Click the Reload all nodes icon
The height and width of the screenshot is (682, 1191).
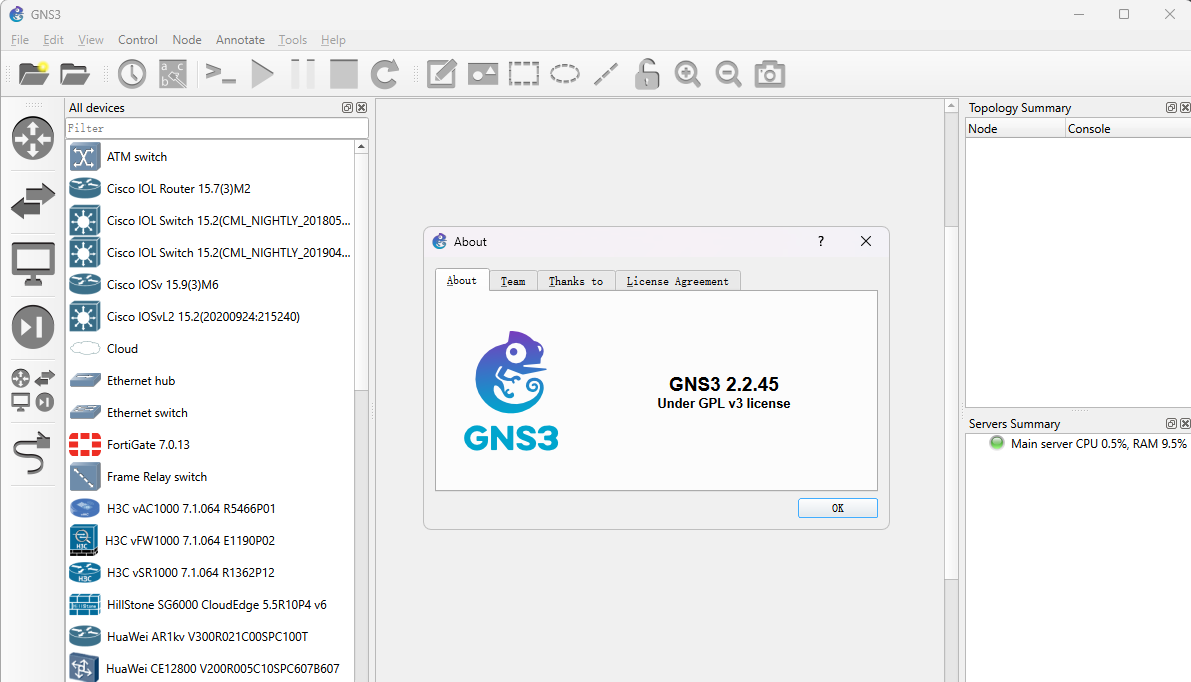click(384, 74)
